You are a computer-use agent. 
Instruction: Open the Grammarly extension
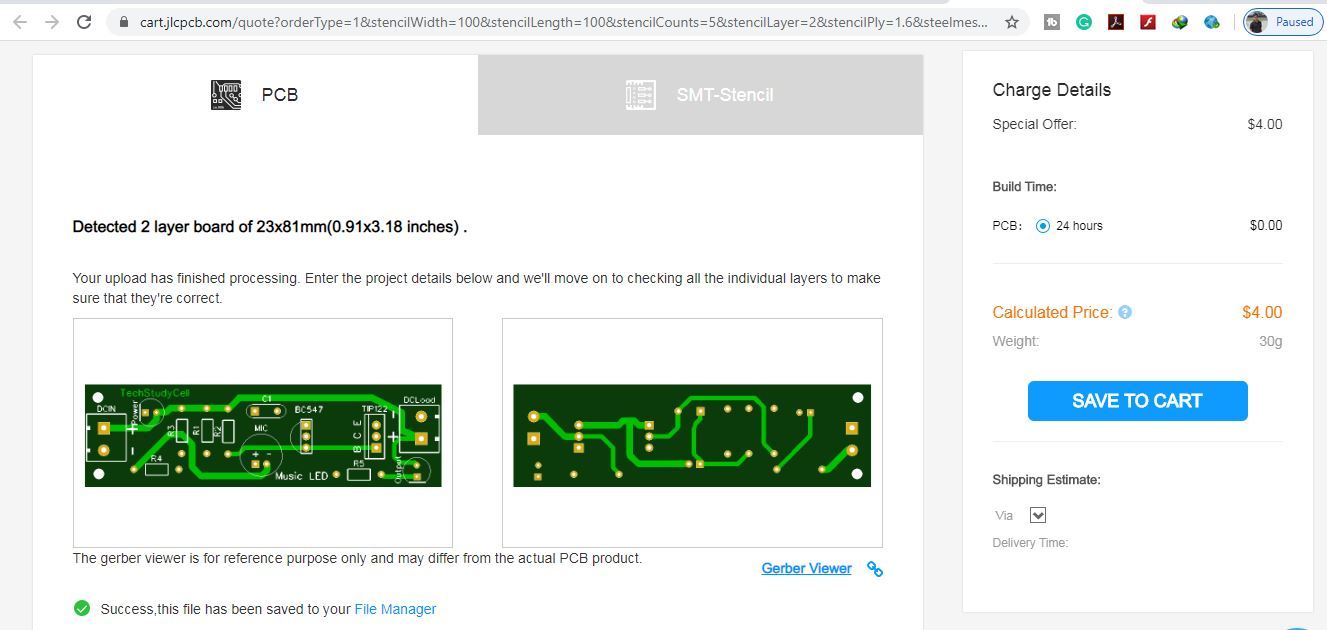click(x=1084, y=21)
